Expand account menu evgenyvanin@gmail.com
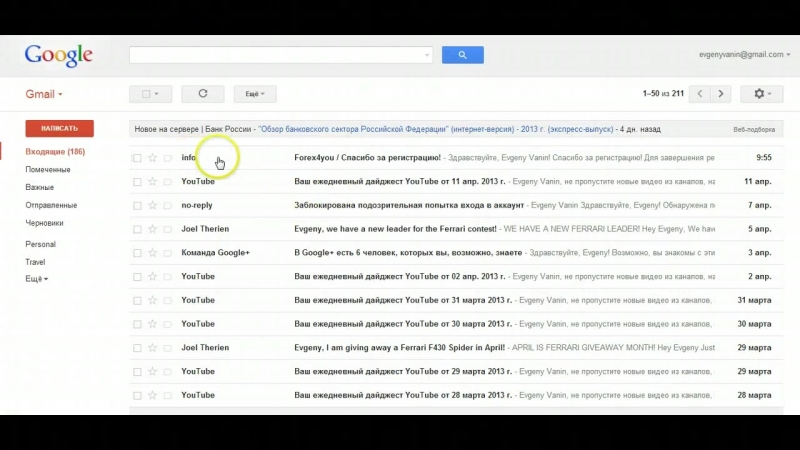Screen dimensions: 800x450 [744, 54]
